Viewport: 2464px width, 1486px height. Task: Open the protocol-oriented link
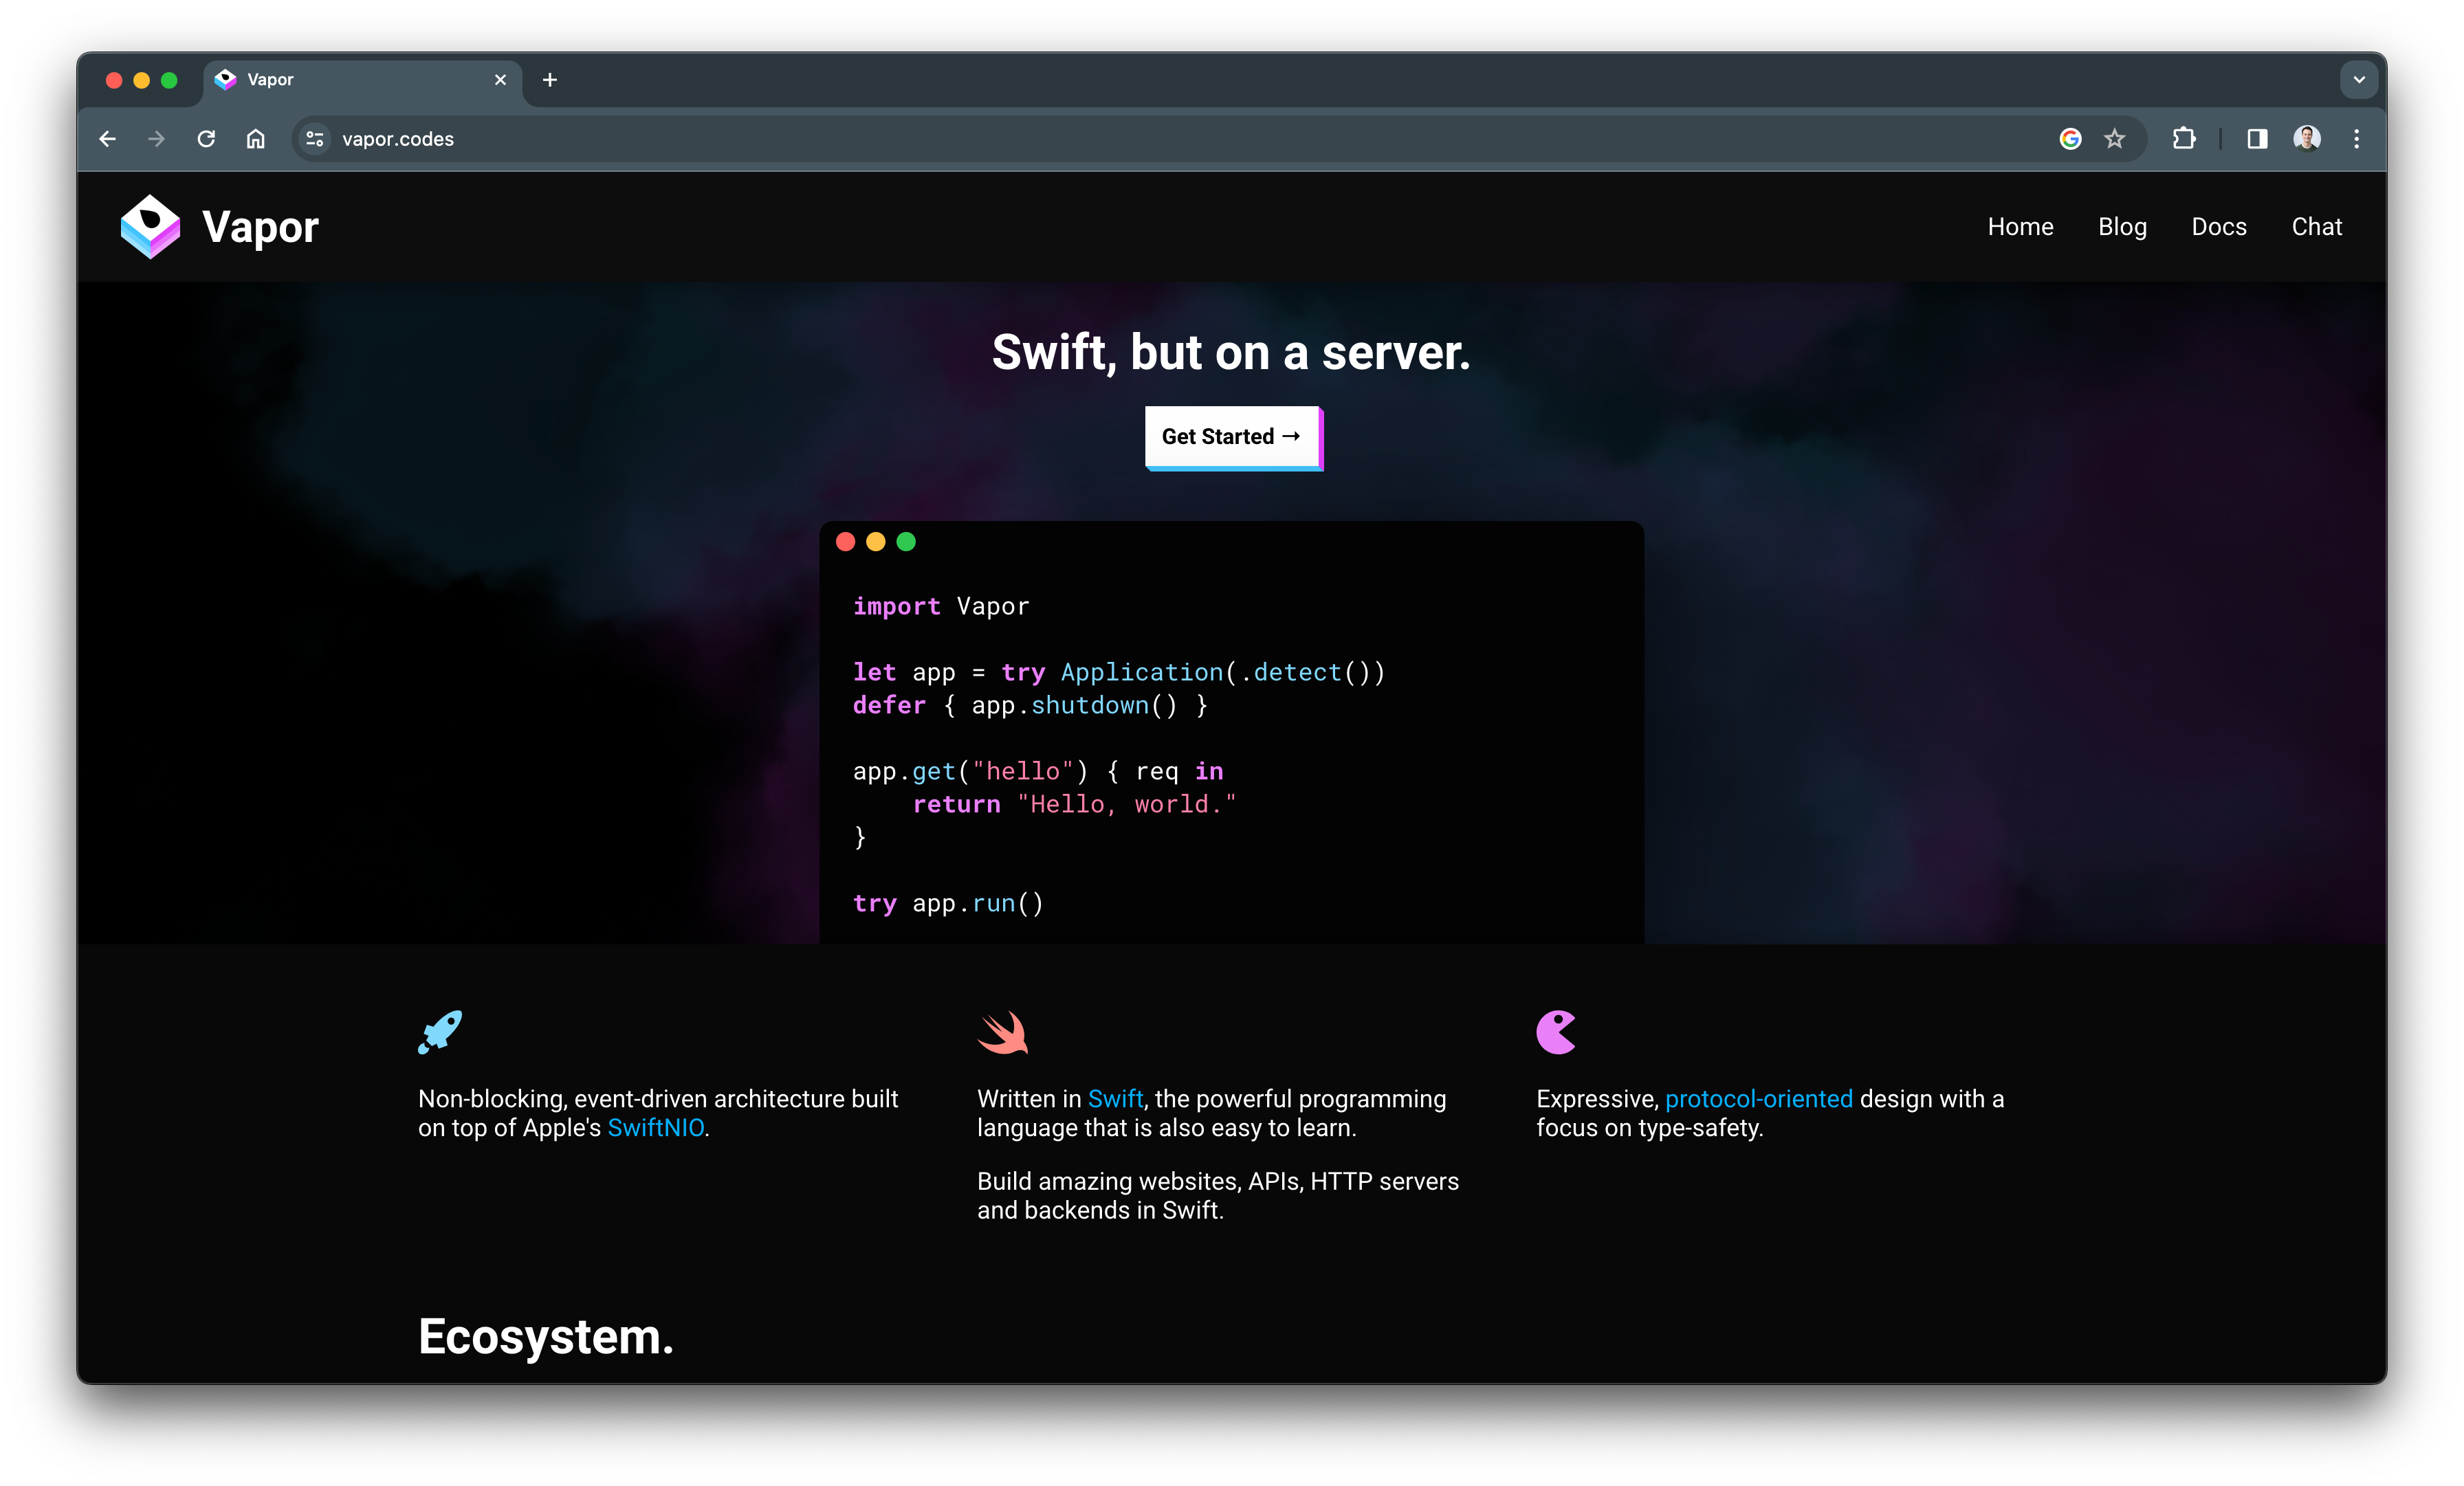click(1758, 1099)
